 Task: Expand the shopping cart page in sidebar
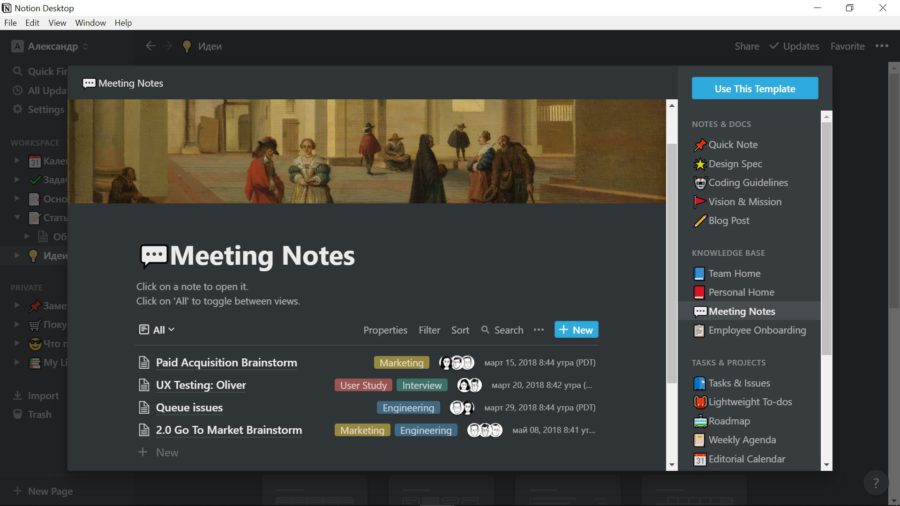17,324
